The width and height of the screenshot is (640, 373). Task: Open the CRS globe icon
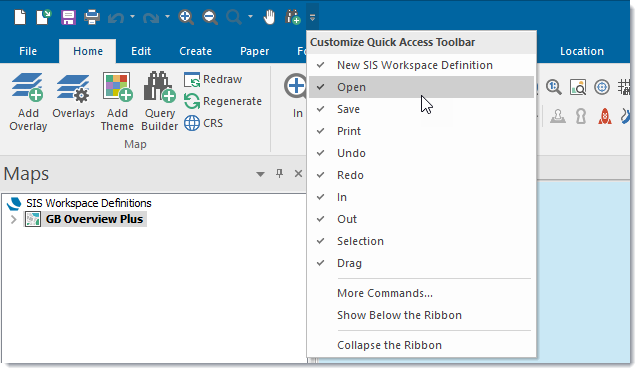click(191, 123)
